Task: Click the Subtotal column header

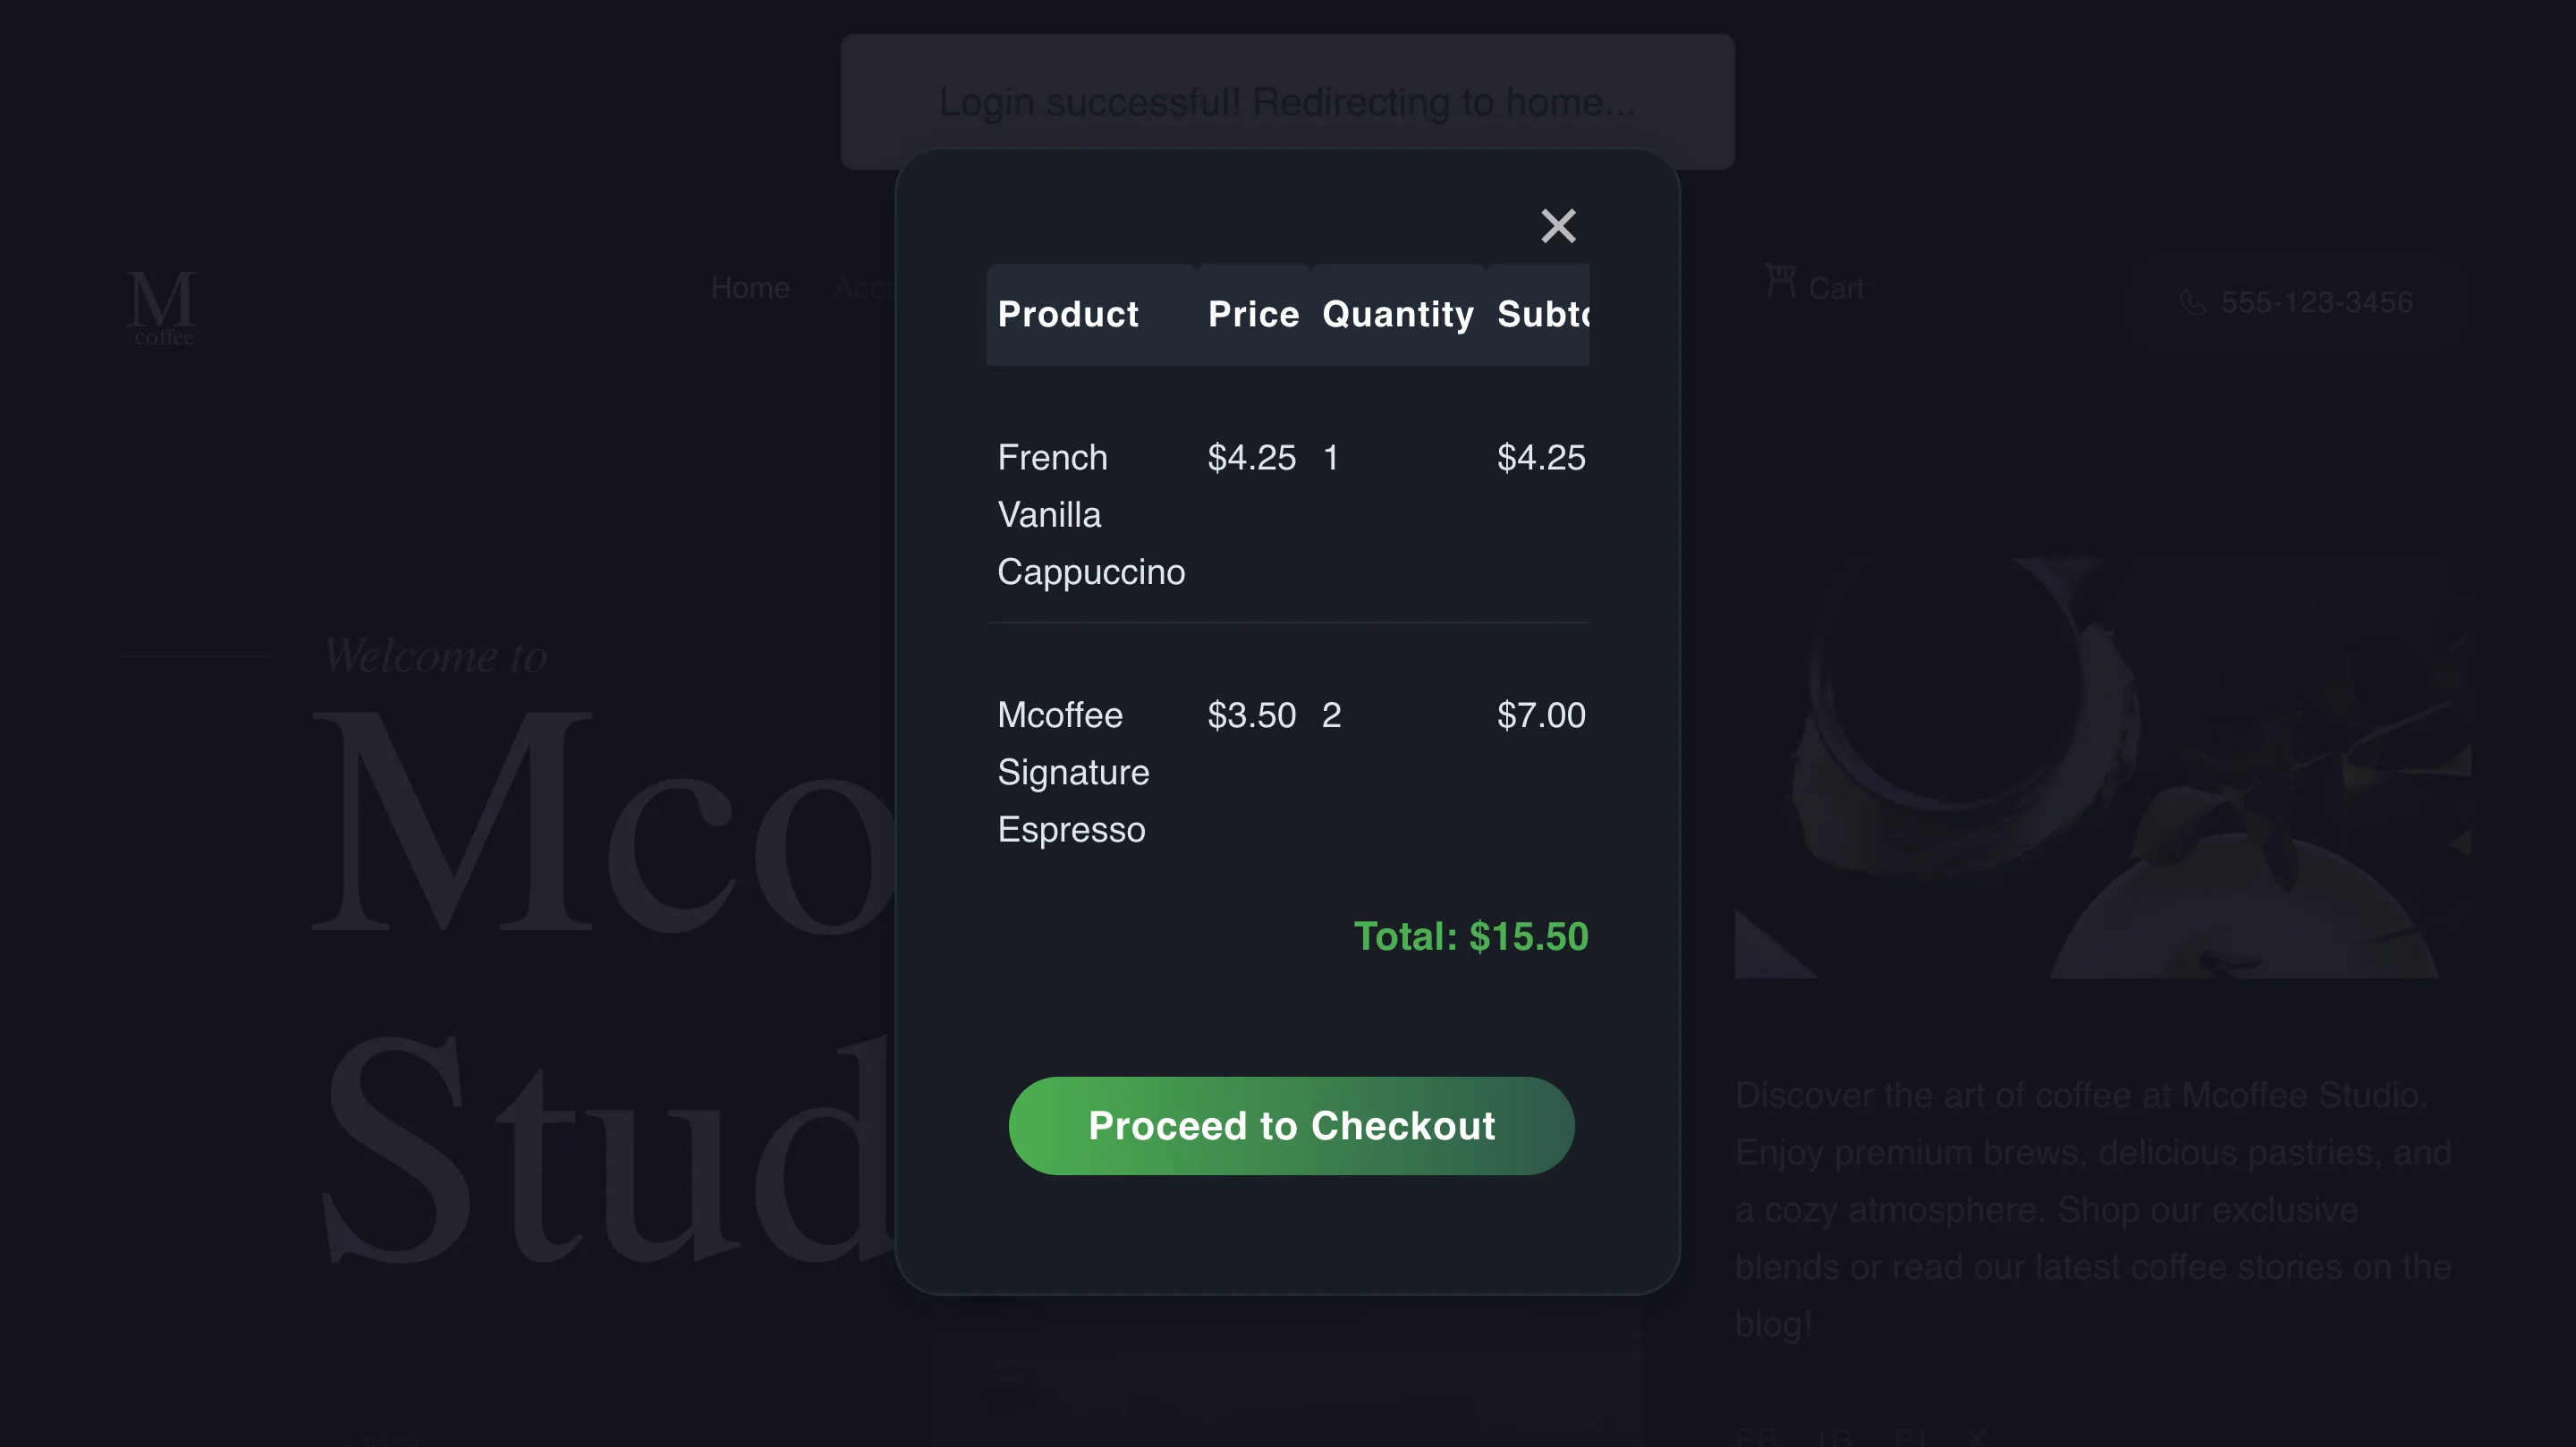Action: tap(1542, 315)
